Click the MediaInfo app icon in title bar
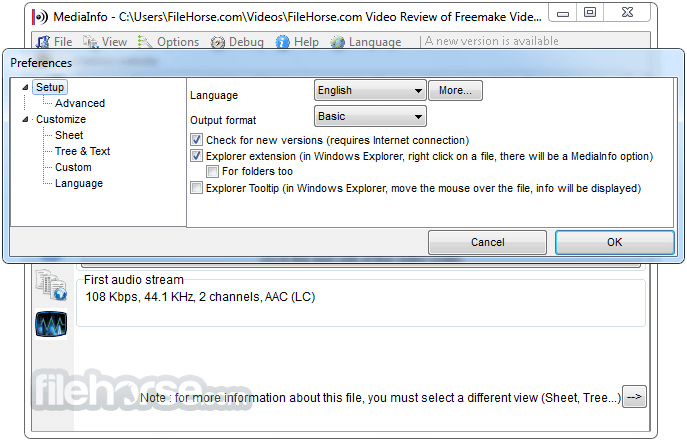 point(40,17)
